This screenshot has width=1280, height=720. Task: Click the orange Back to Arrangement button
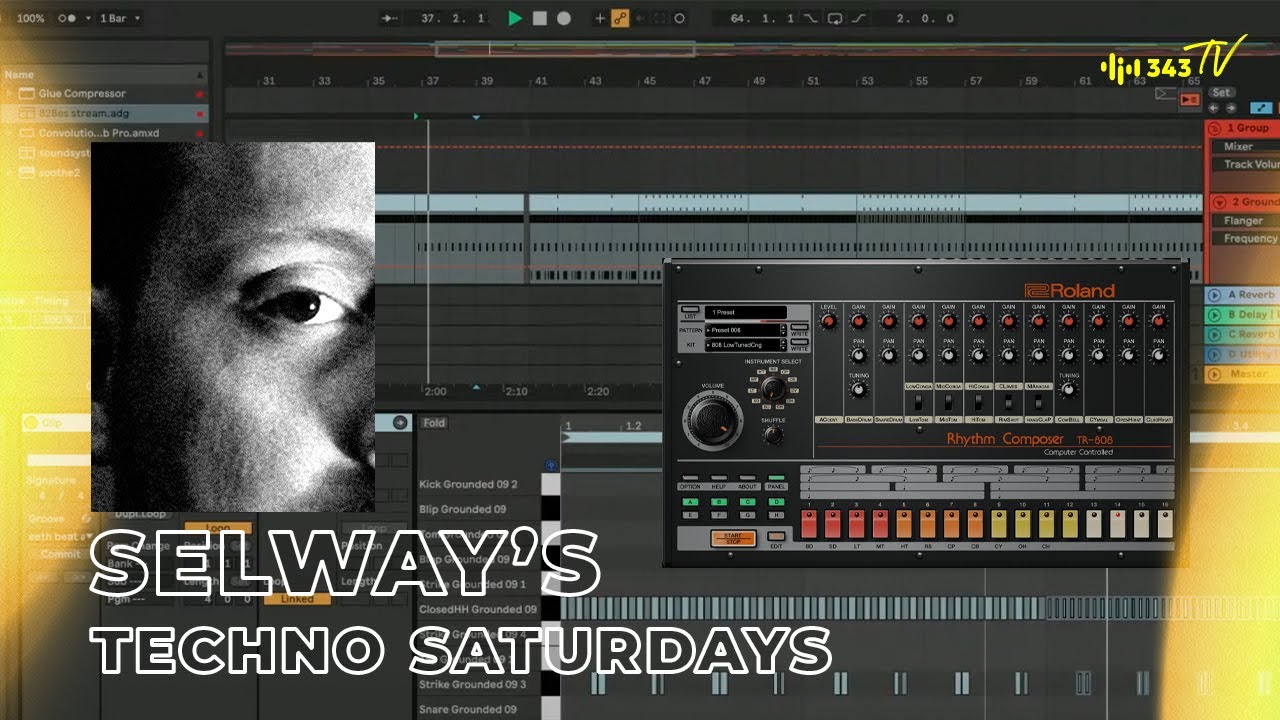point(1189,99)
